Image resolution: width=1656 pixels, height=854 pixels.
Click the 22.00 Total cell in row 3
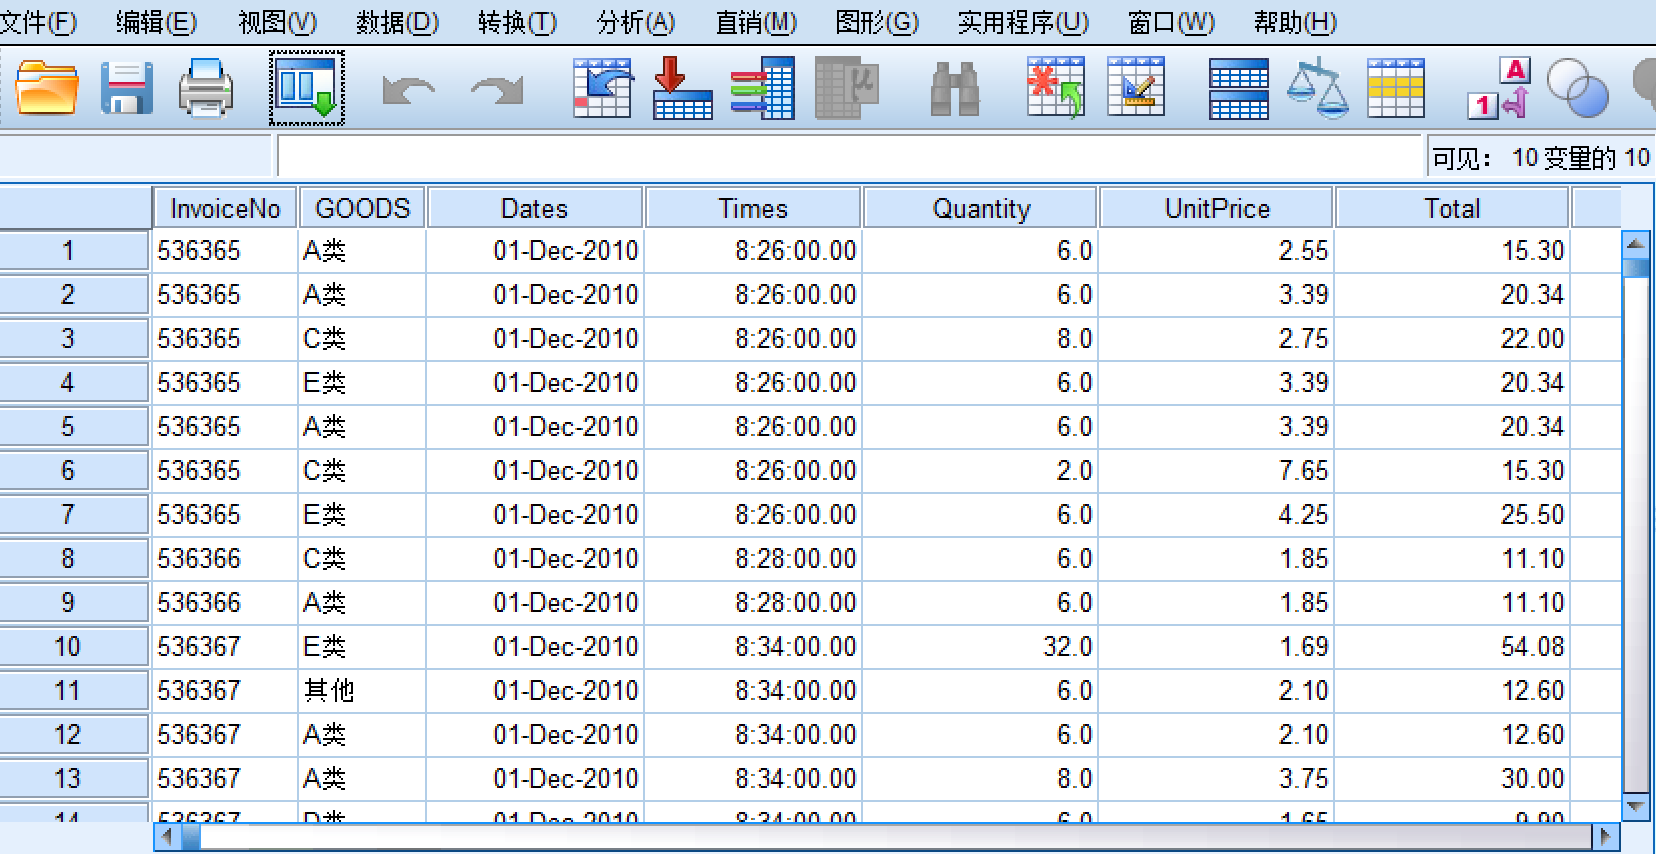click(1452, 339)
